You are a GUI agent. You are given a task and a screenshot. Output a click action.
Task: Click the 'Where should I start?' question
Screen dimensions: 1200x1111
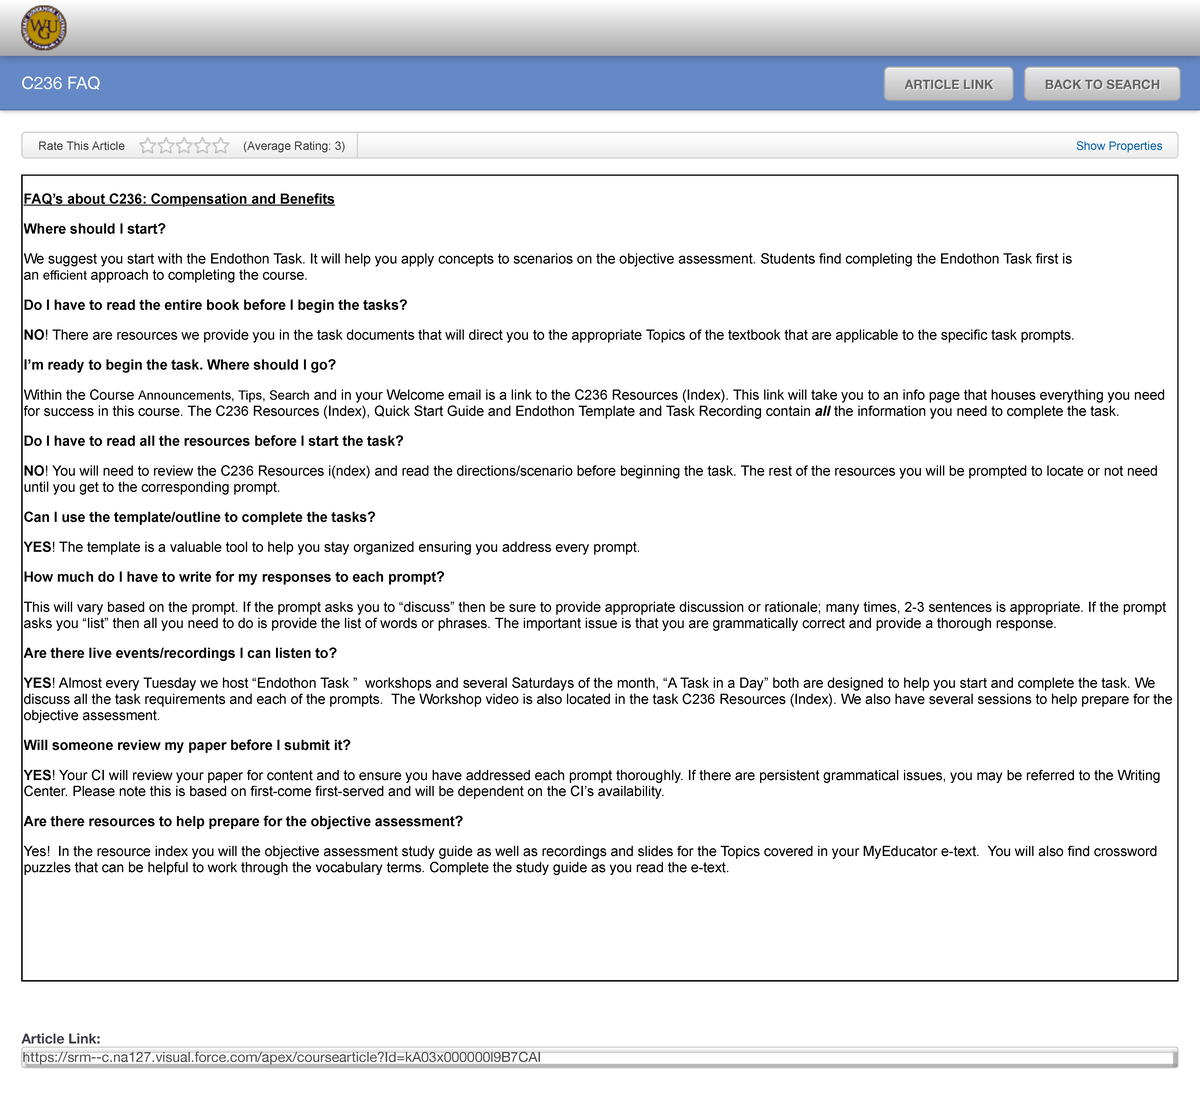pyautogui.click(x=95, y=229)
